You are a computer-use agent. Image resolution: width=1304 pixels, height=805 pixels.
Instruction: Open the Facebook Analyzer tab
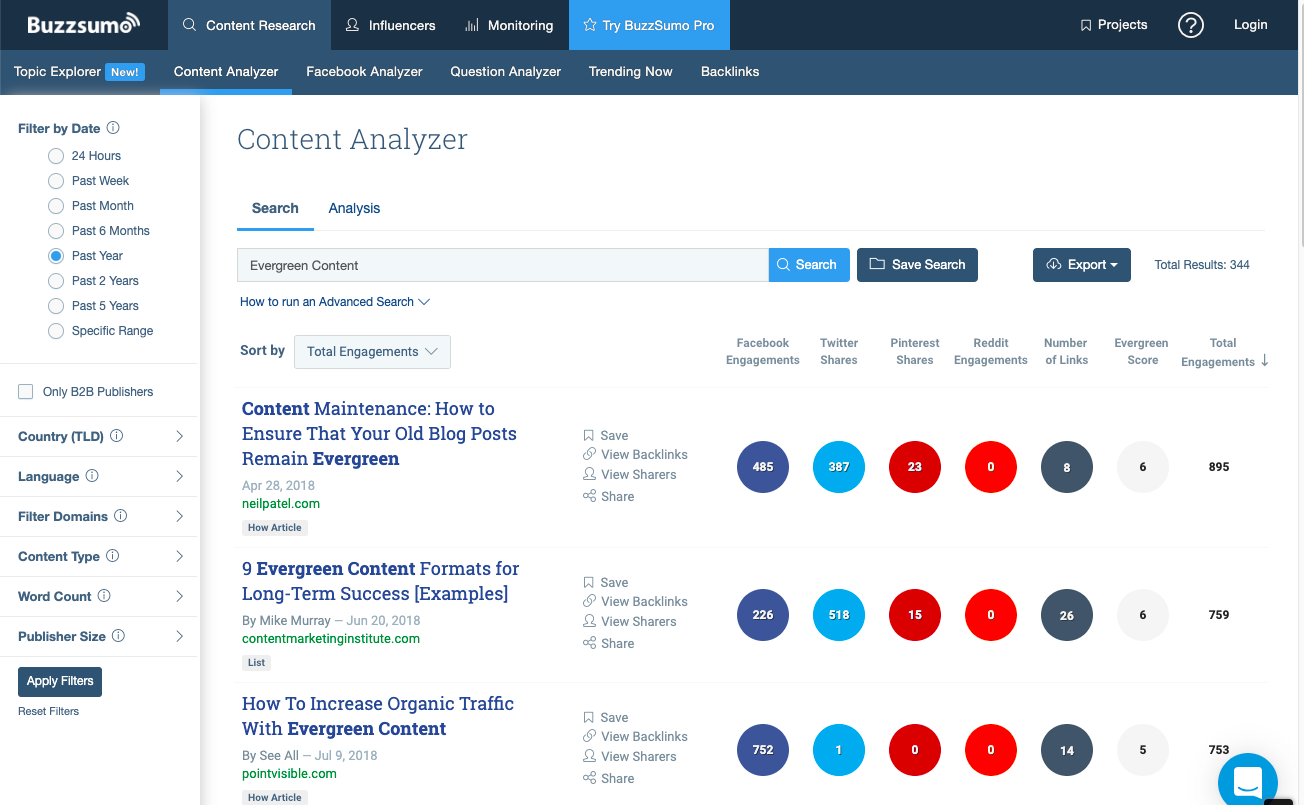click(364, 72)
